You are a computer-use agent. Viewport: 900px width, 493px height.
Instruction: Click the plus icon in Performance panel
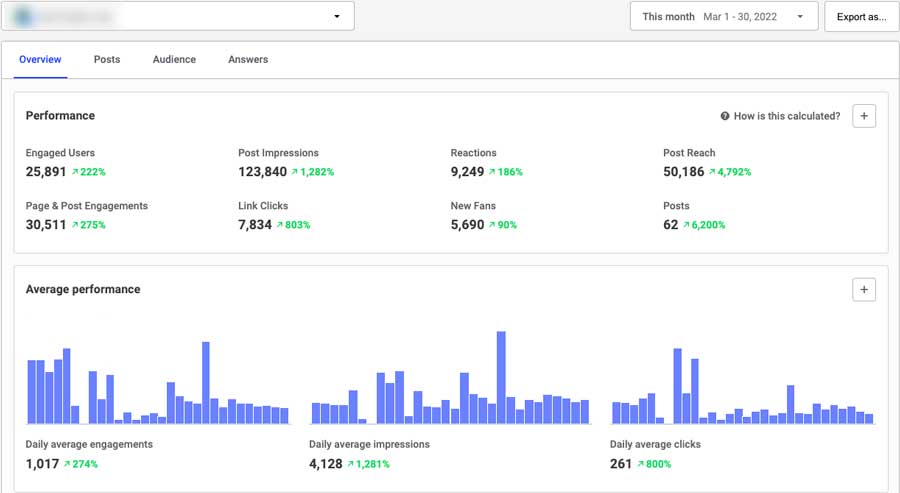click(x=865, y=116)
